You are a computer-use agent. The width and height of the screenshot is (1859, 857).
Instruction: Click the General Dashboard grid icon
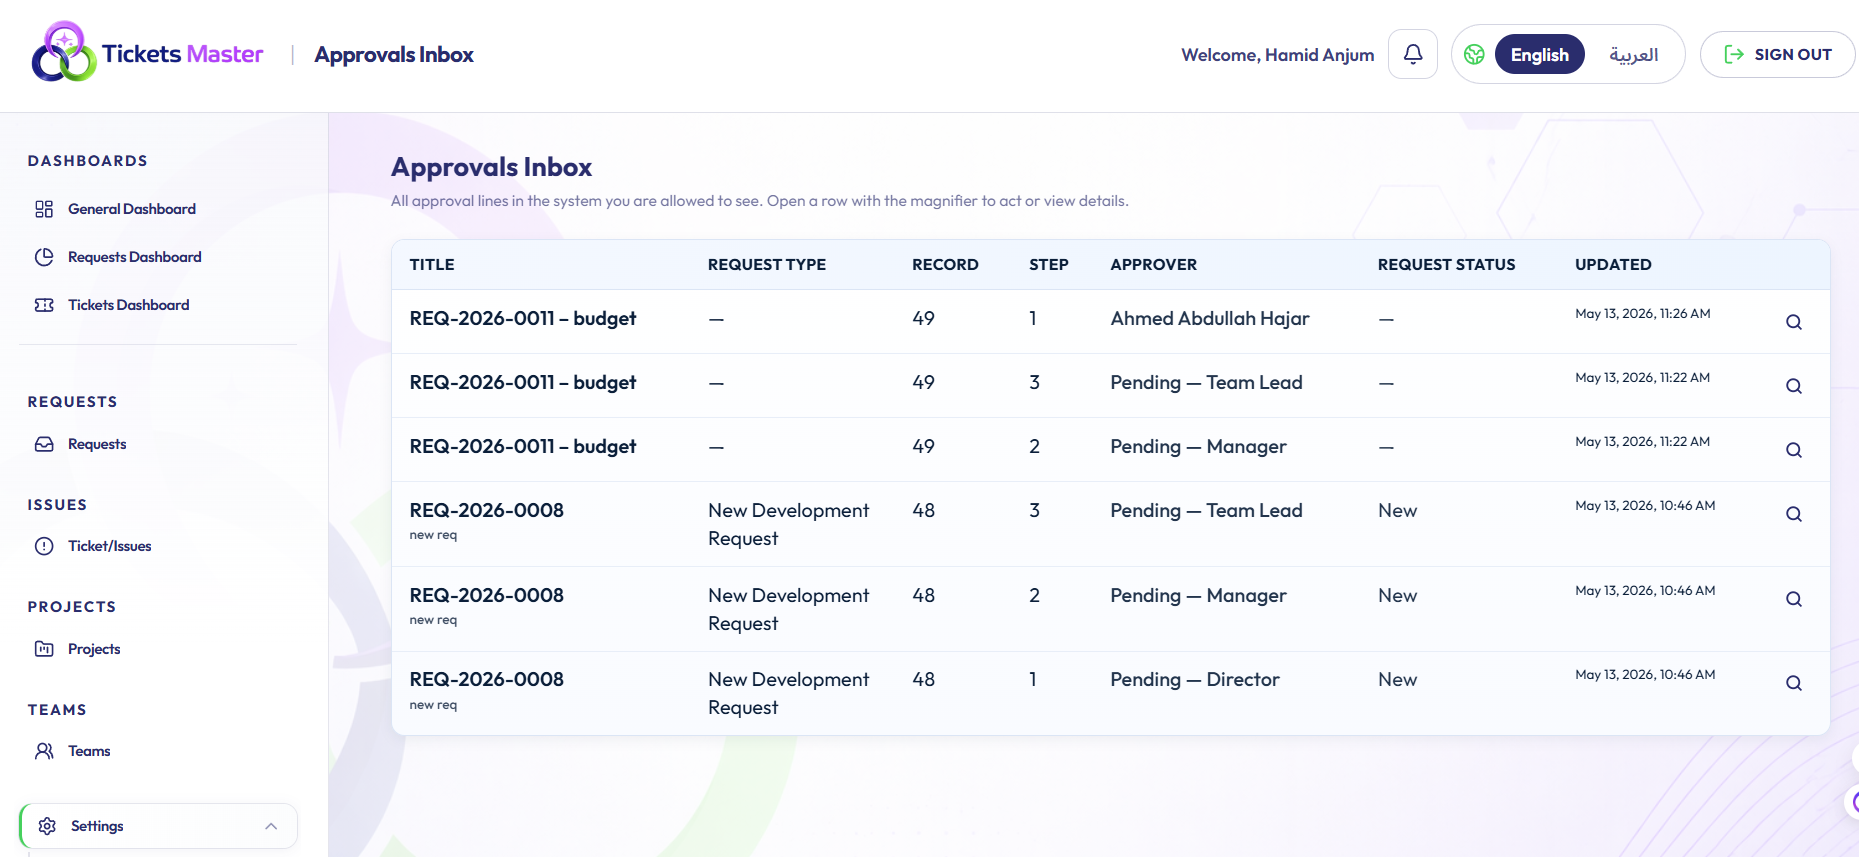(x=44, y=209)
